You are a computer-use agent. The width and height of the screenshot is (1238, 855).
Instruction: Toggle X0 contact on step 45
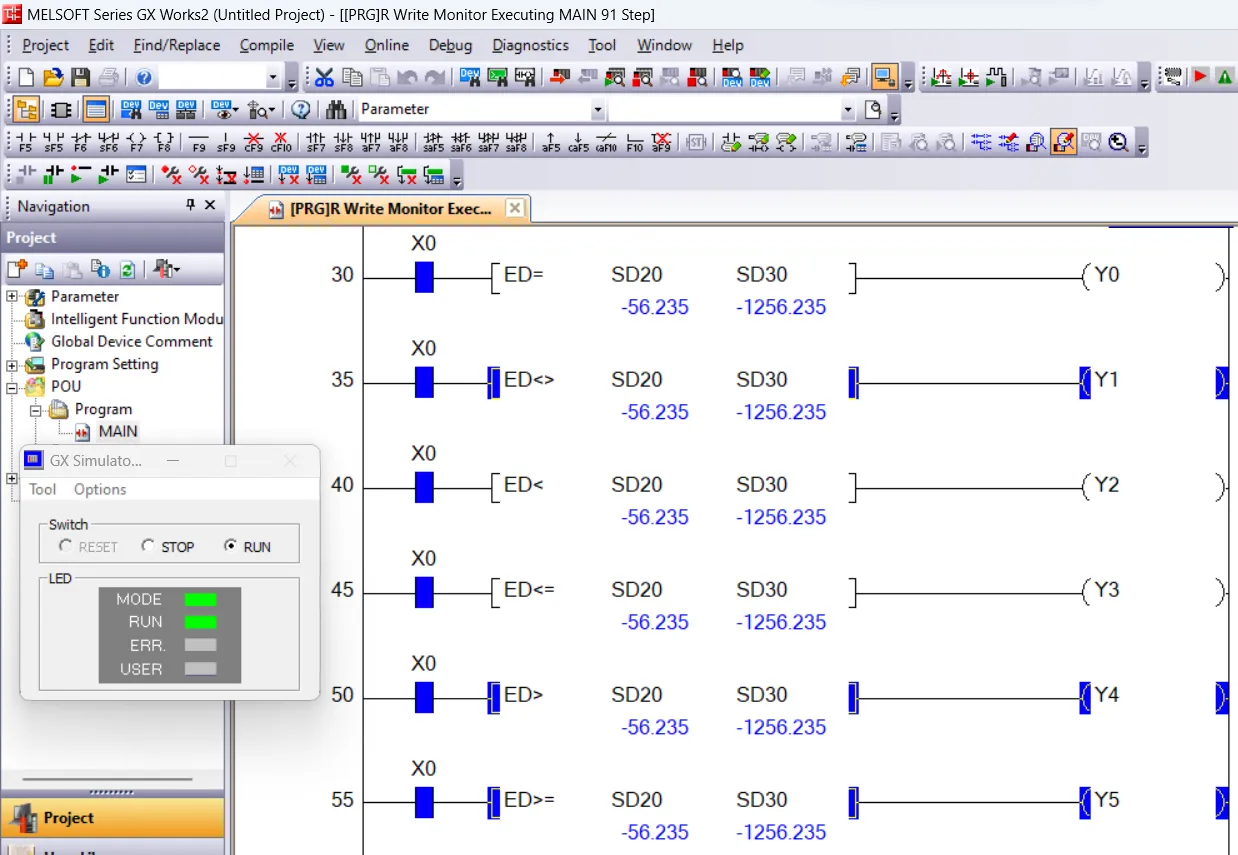424,592
